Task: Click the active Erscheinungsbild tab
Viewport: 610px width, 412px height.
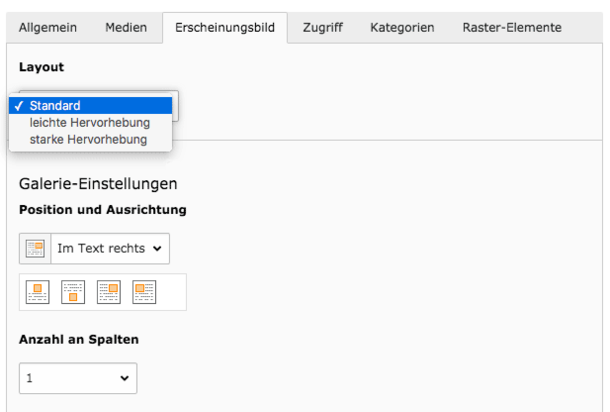Action: (225, 28)
